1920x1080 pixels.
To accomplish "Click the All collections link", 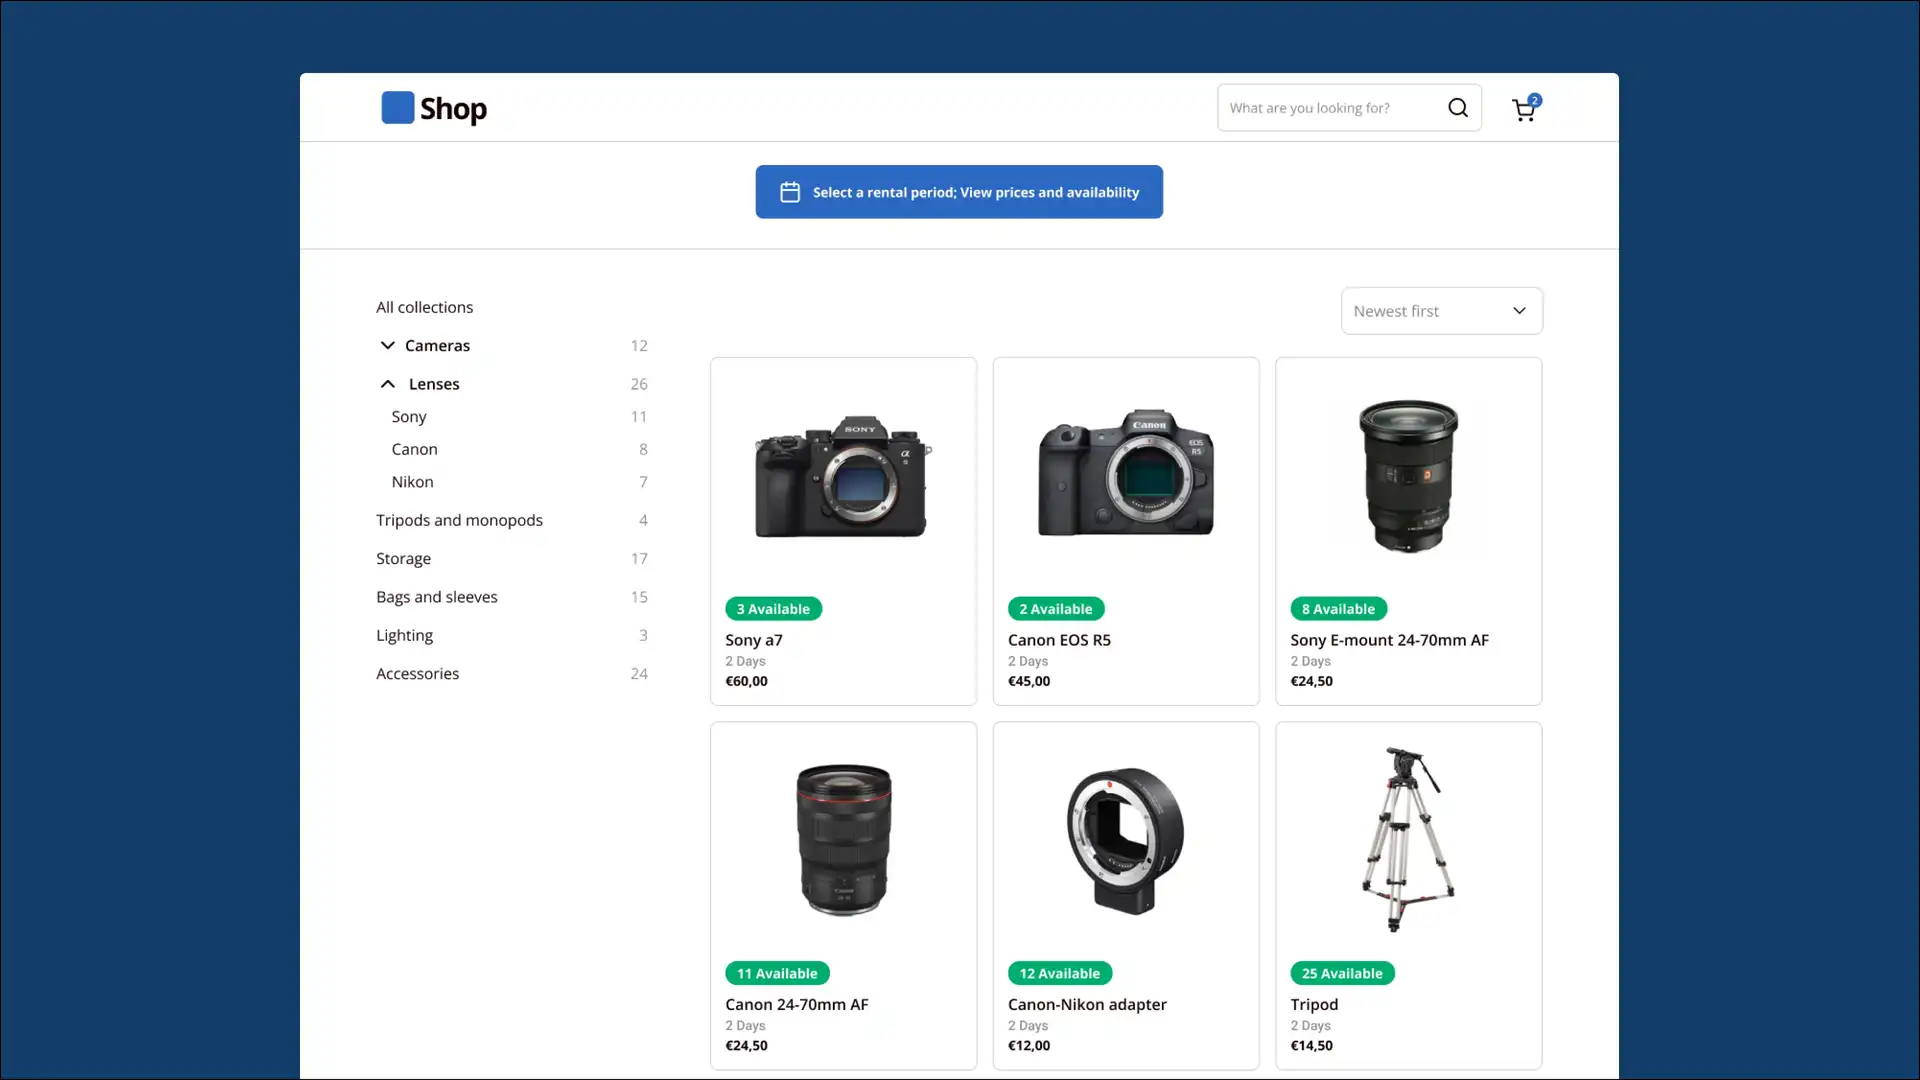I will (x=424, y=307).
